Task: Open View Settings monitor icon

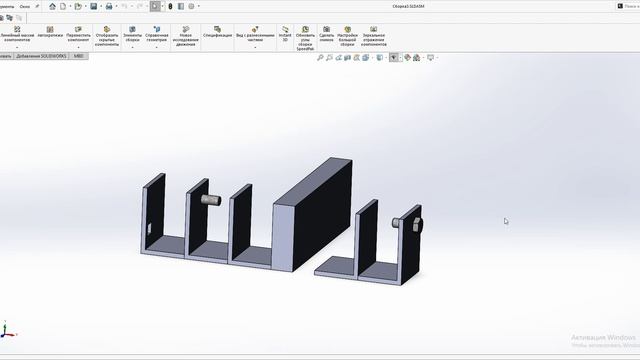Action: tap(430, 58)
